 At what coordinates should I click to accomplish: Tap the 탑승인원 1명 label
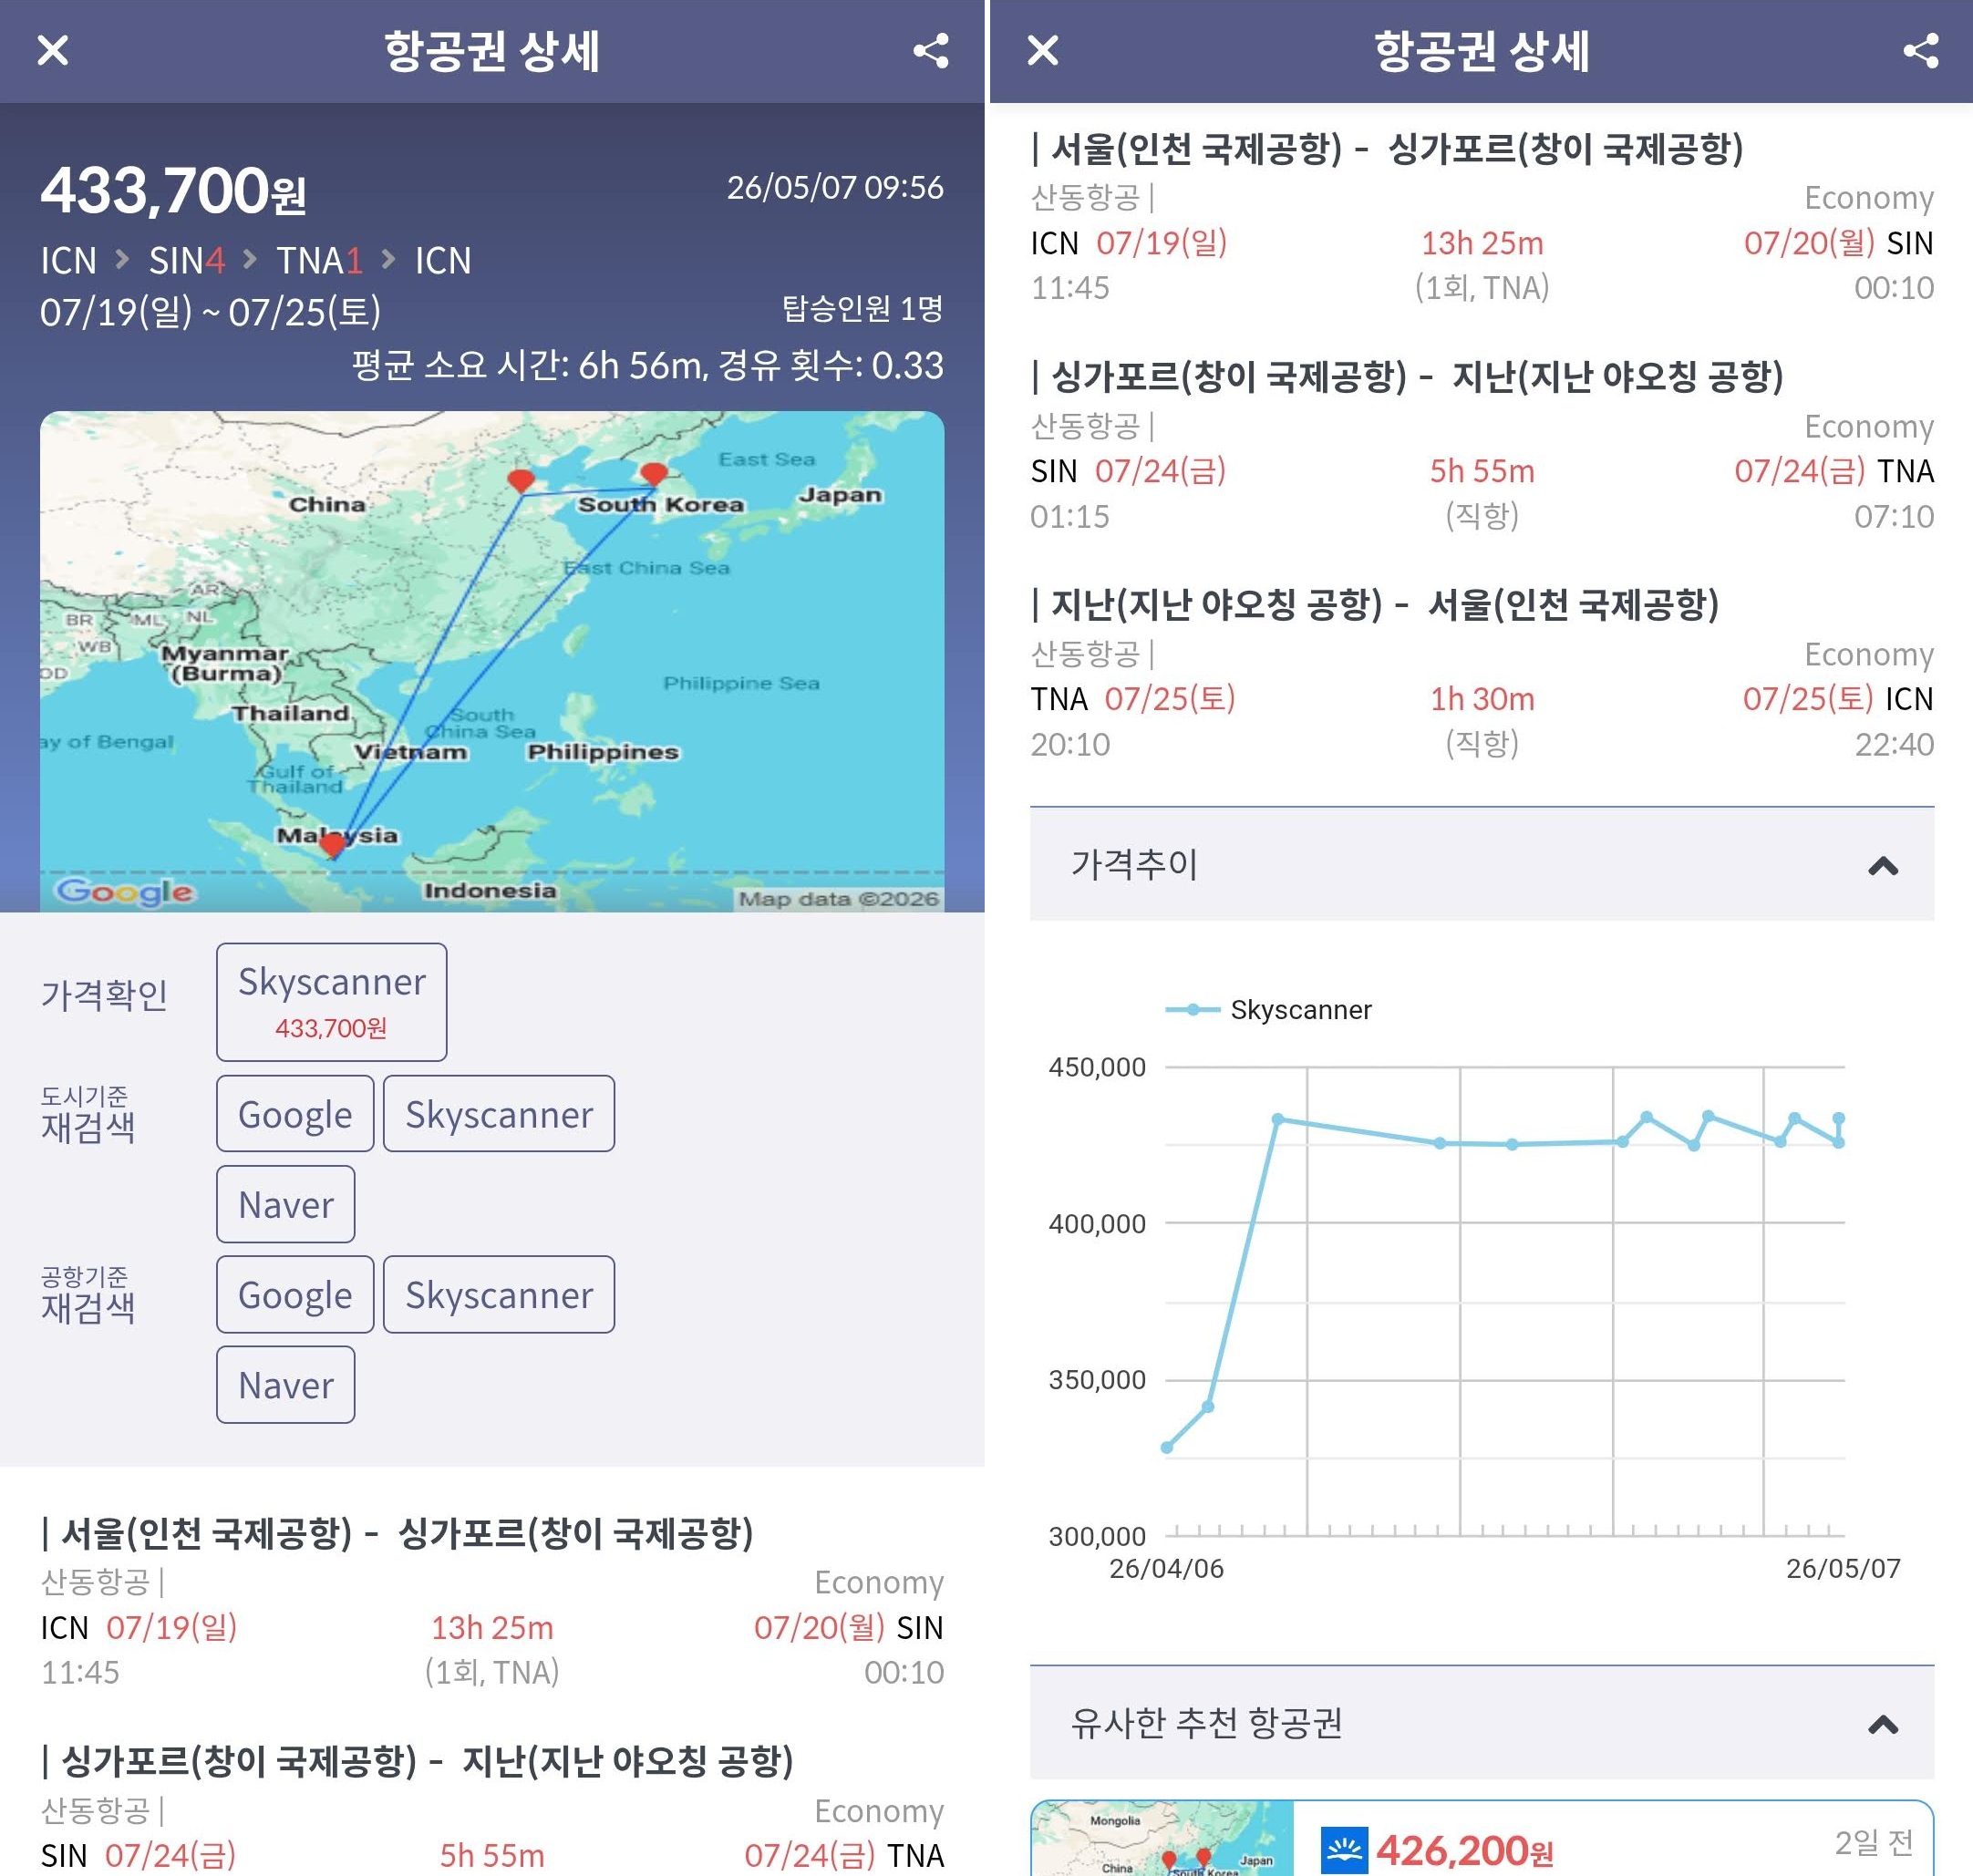pyautogui.click(x=862, y=308)
